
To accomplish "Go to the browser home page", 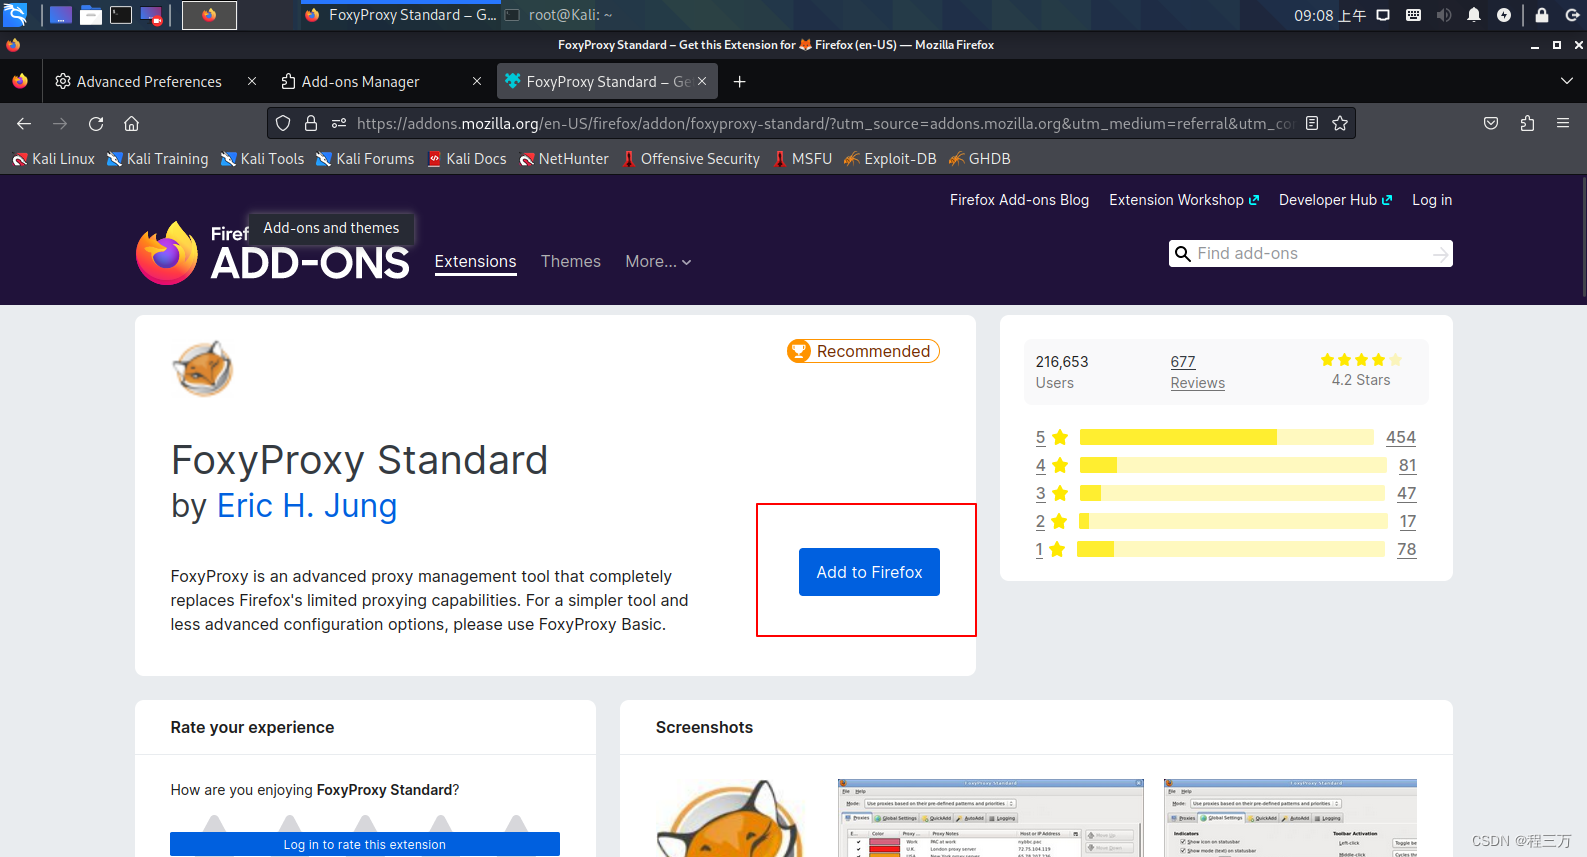I will click(131, 123).
